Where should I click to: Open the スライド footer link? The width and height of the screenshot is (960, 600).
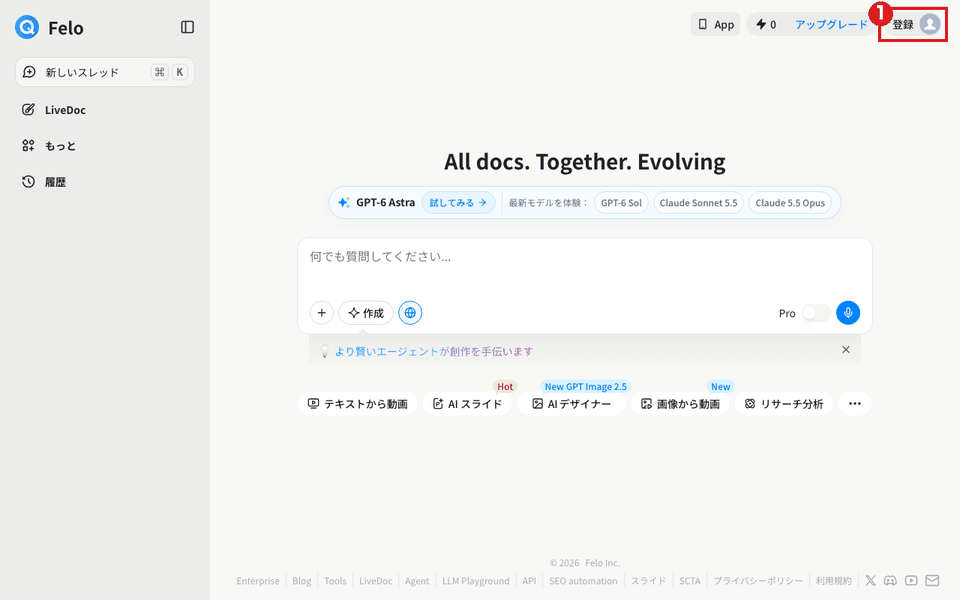[648, 580]
